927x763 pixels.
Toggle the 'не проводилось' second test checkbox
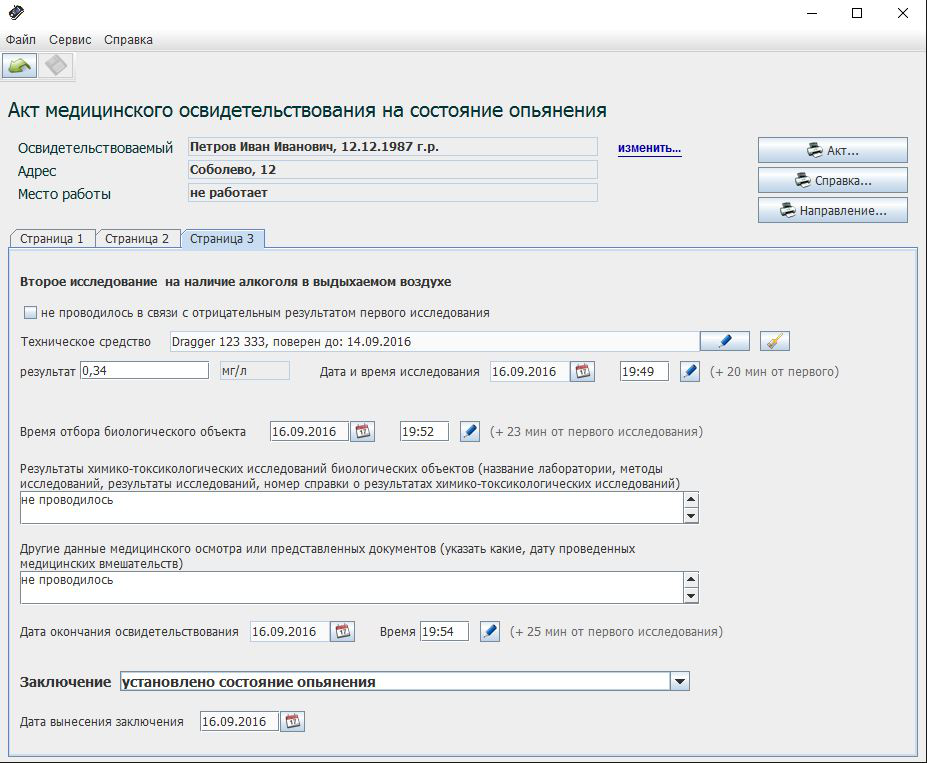pos(30,313)
